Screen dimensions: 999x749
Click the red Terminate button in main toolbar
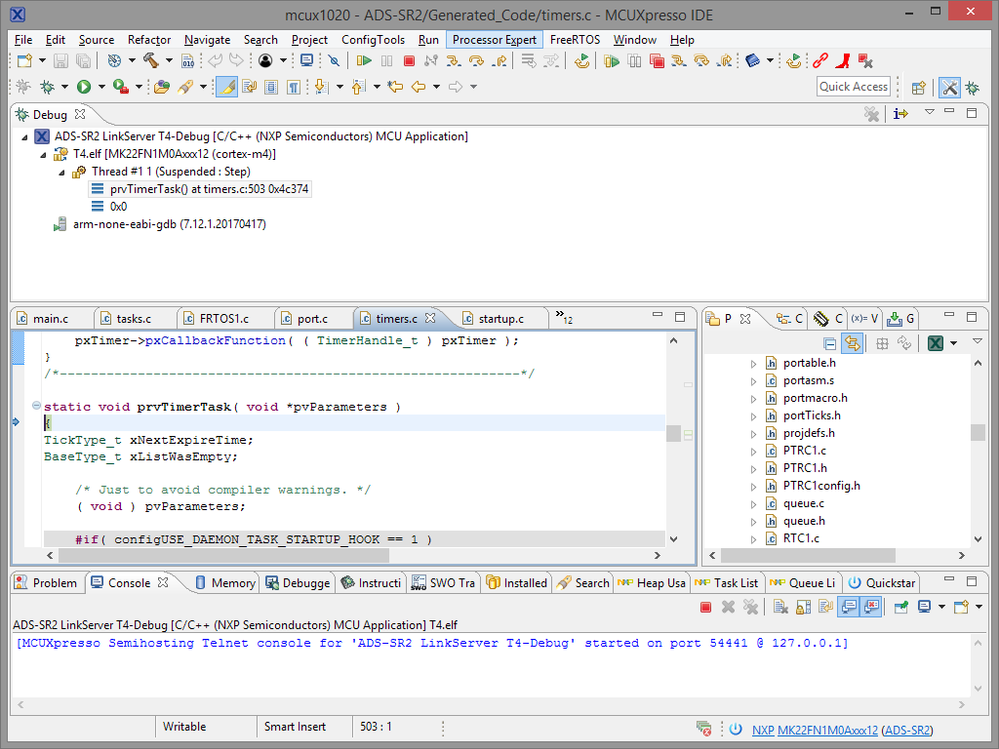(409, 61)
